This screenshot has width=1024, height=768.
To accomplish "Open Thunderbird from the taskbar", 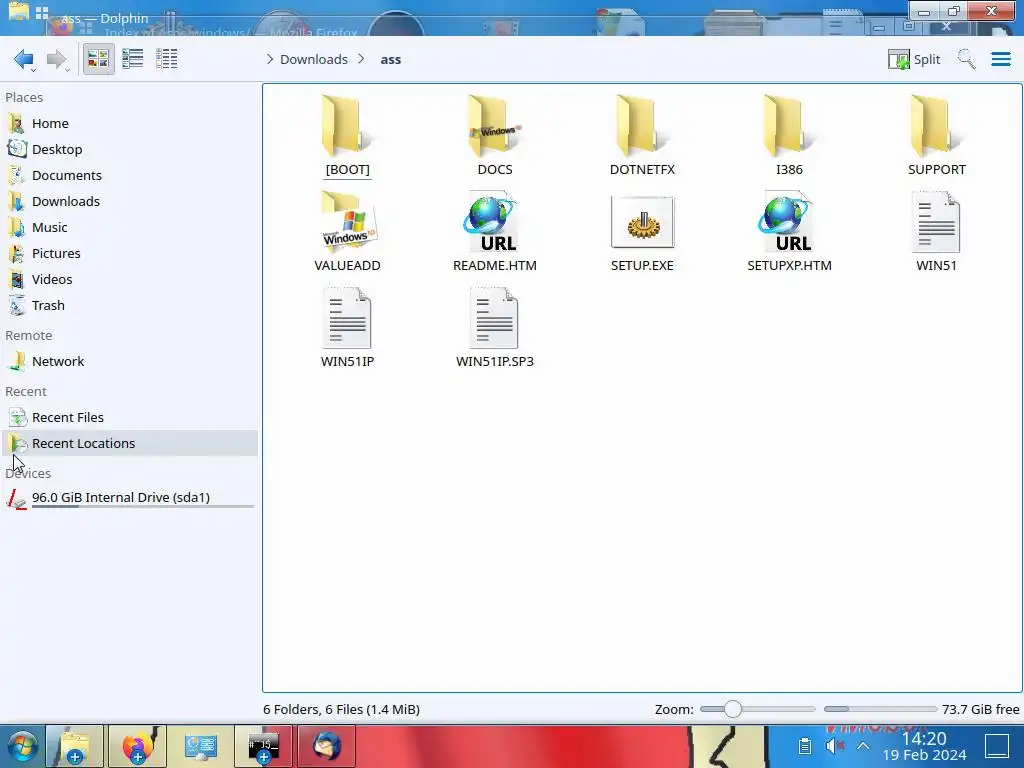I will (x=327, y=746).
